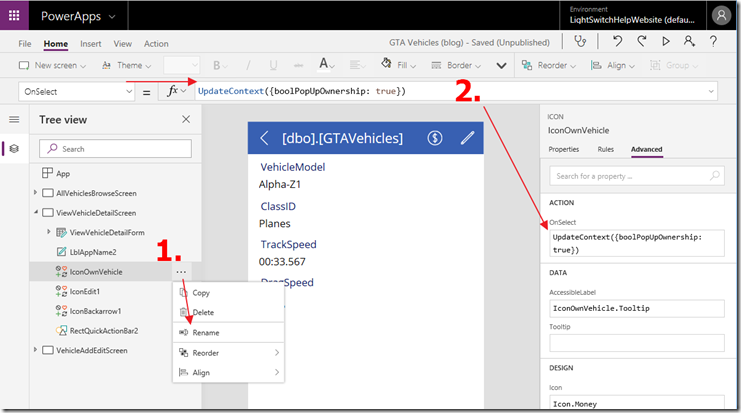The height and width of the screenshot is (413, 741).
Task: Collapse the ViewVehicleDetailScreen node
Action: point(35,213)
